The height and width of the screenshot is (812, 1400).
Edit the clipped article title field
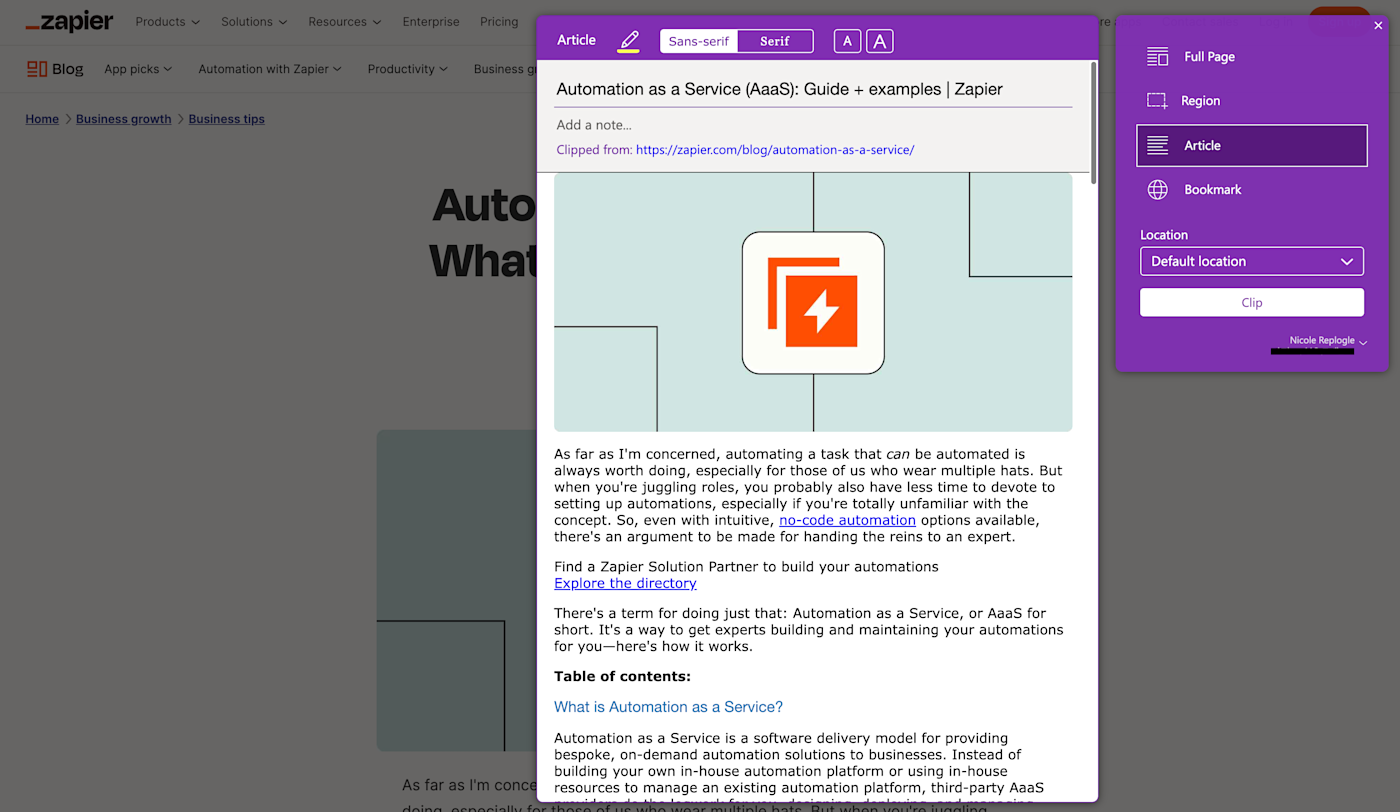pyautogui.click(x=813, y=89)
